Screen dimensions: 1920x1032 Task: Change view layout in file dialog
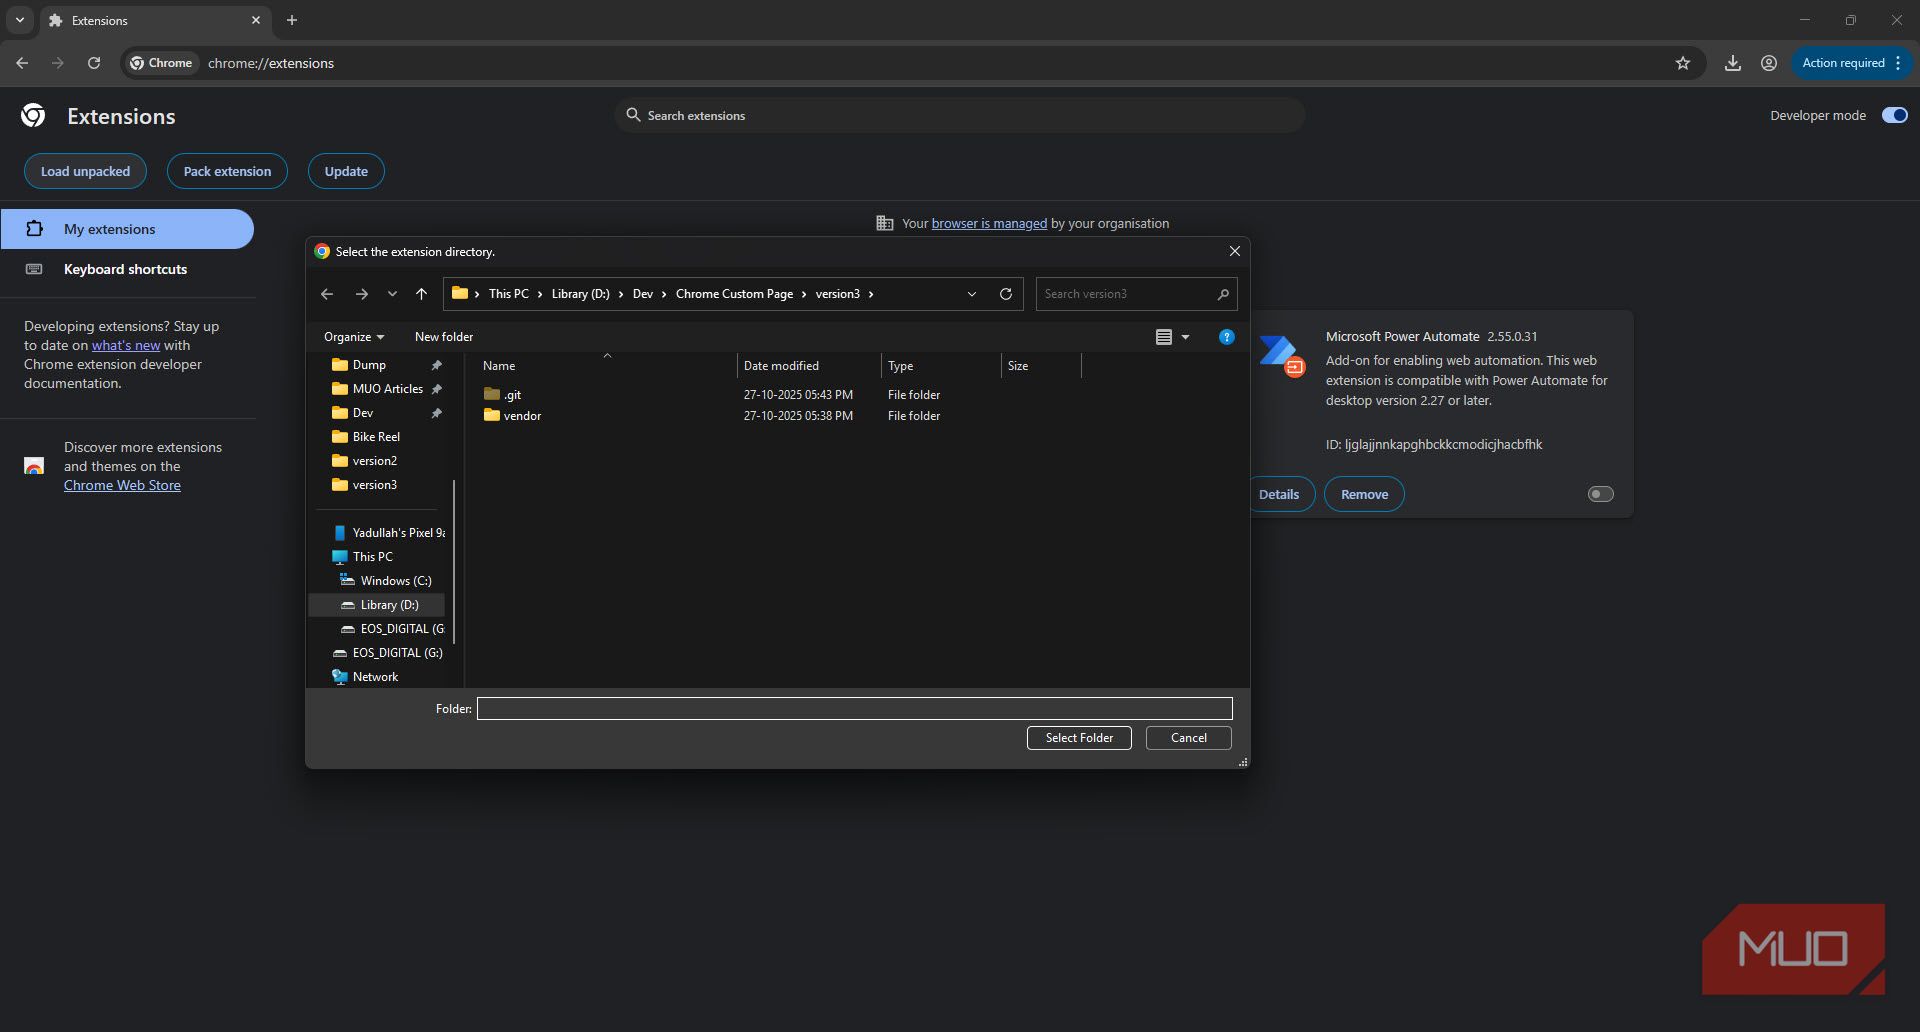pos(1164,337)
